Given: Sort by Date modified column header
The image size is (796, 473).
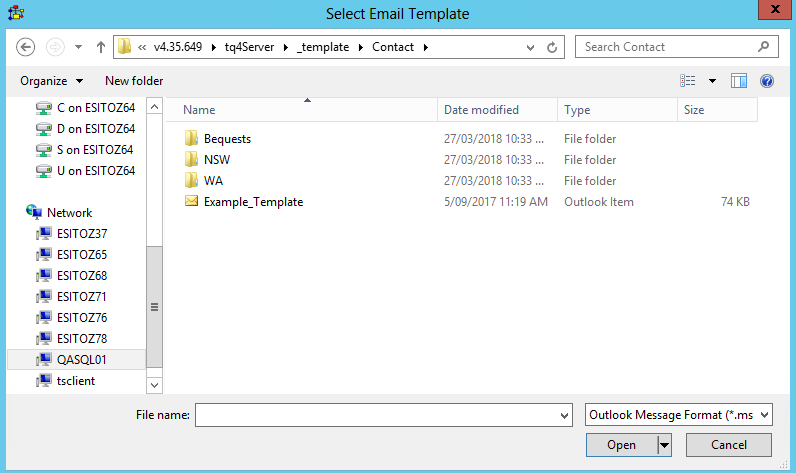Looking at the screenshot, I should pos(481,110).
